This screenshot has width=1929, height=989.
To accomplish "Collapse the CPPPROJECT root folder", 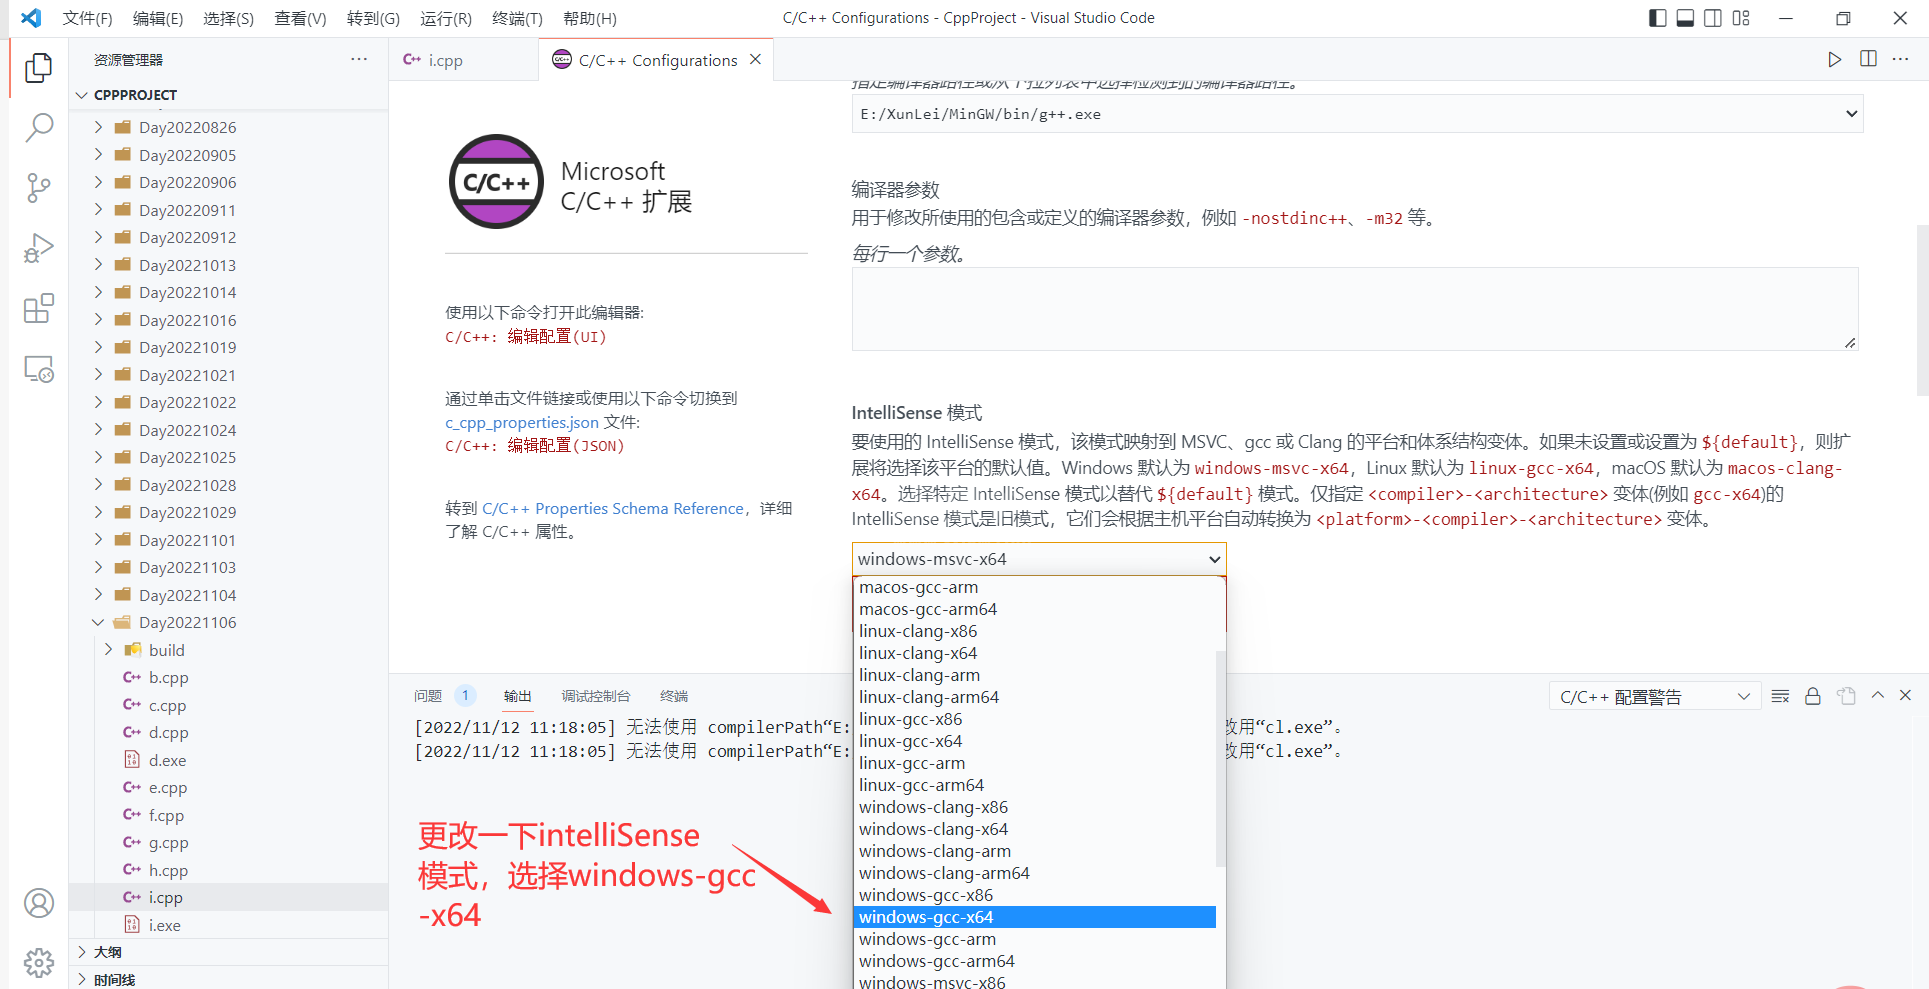I will coord(82,95).
